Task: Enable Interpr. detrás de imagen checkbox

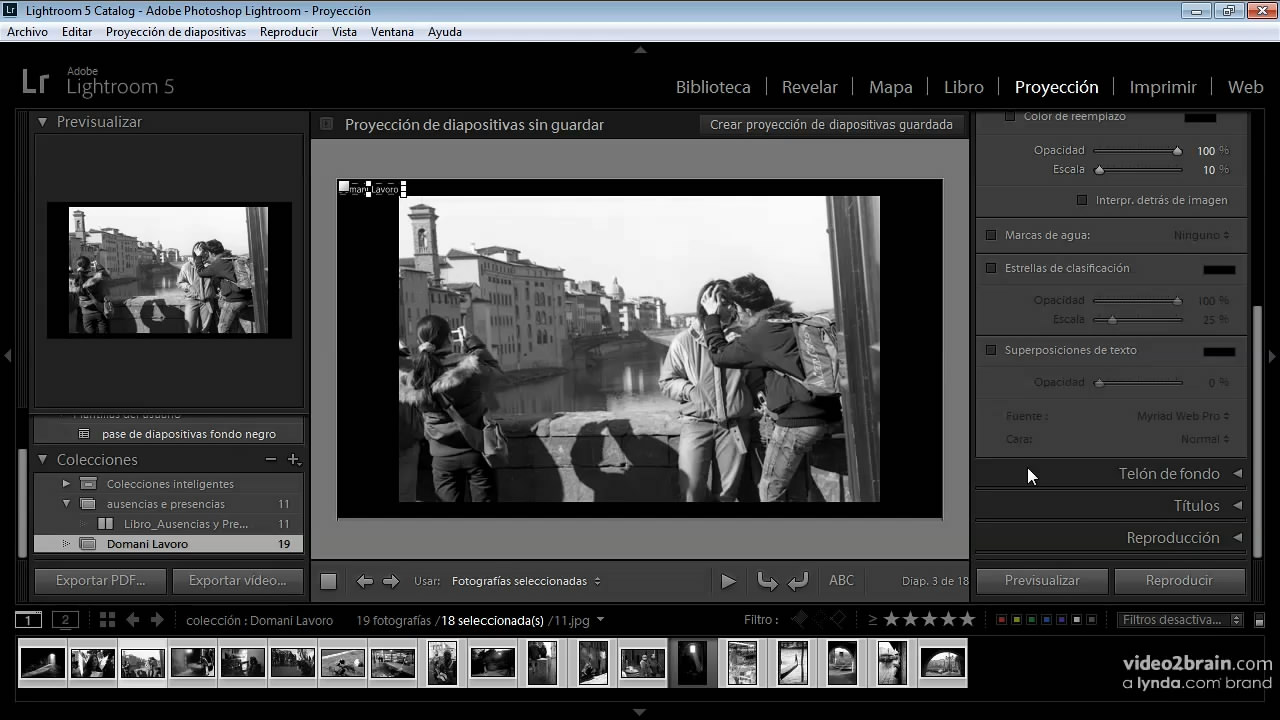Action: click(x=1081, y=200)
